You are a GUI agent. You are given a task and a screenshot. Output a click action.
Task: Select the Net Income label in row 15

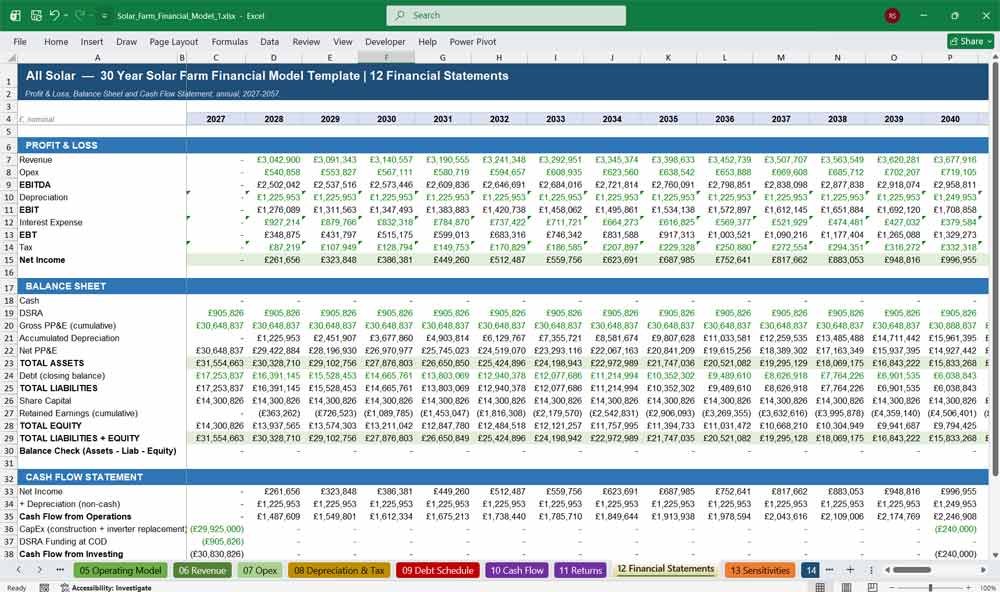[42, 260]
